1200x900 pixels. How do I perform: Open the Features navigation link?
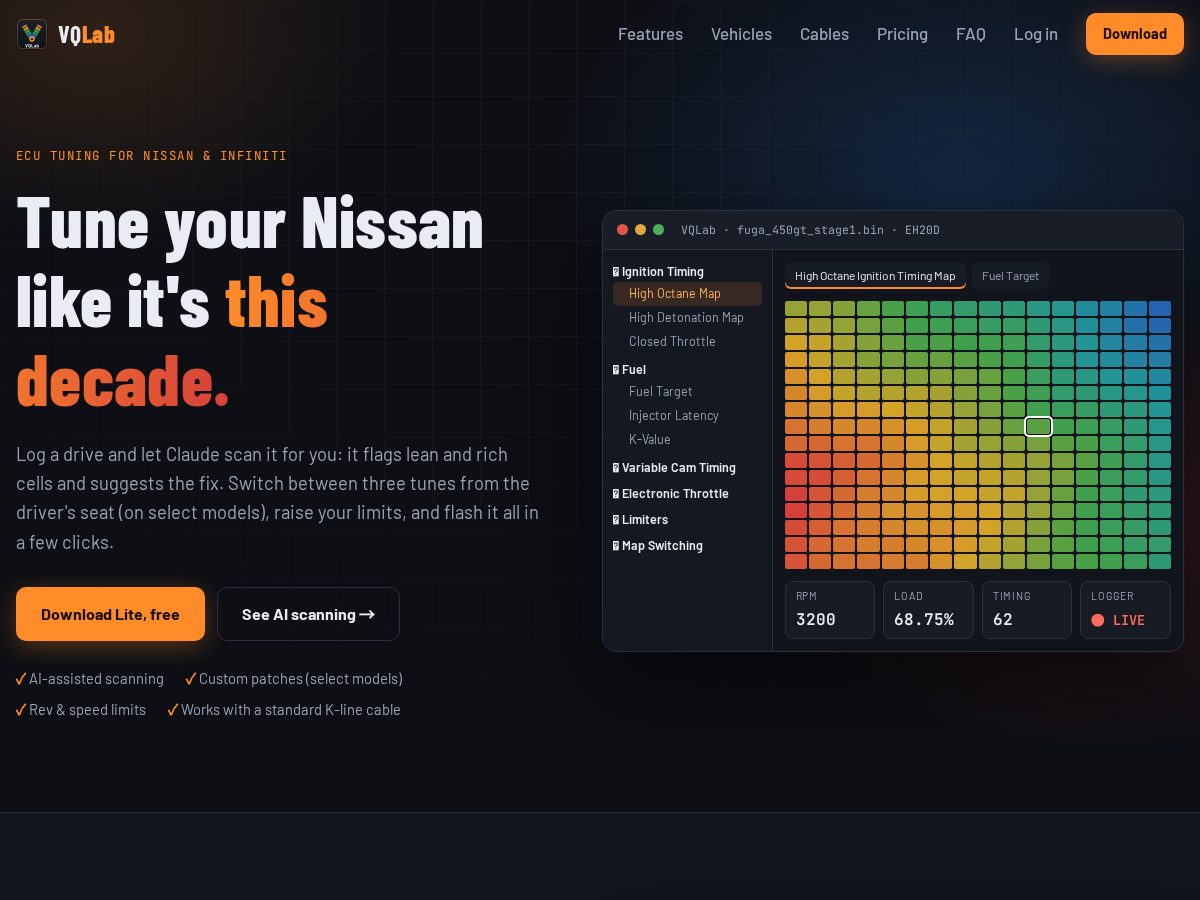click(650, 34)
